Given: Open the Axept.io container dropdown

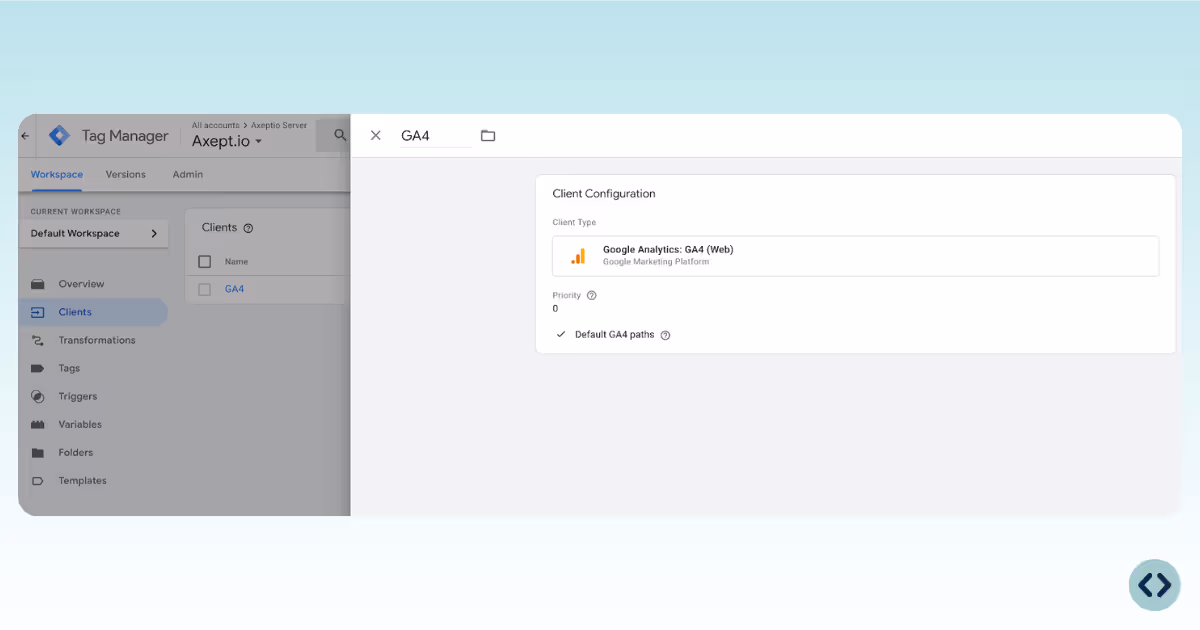Looking at the screenshot, I should tap(227, 141).
